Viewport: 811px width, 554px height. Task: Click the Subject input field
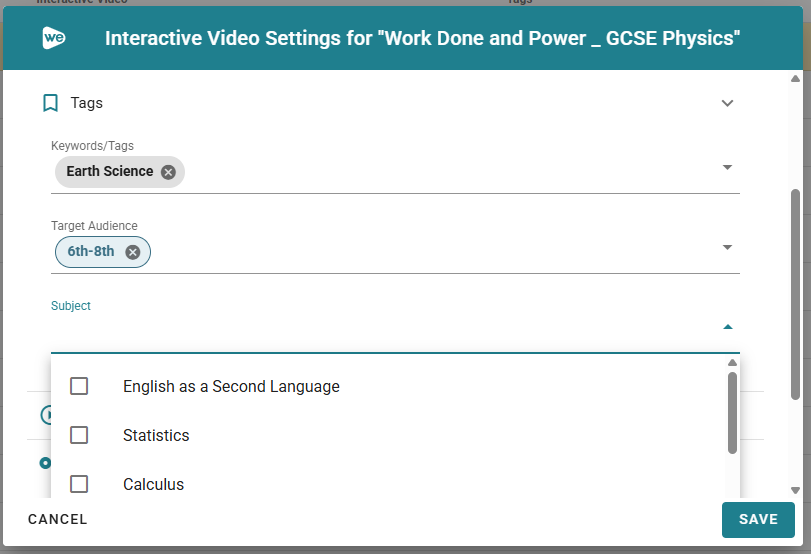click(380, 330)
